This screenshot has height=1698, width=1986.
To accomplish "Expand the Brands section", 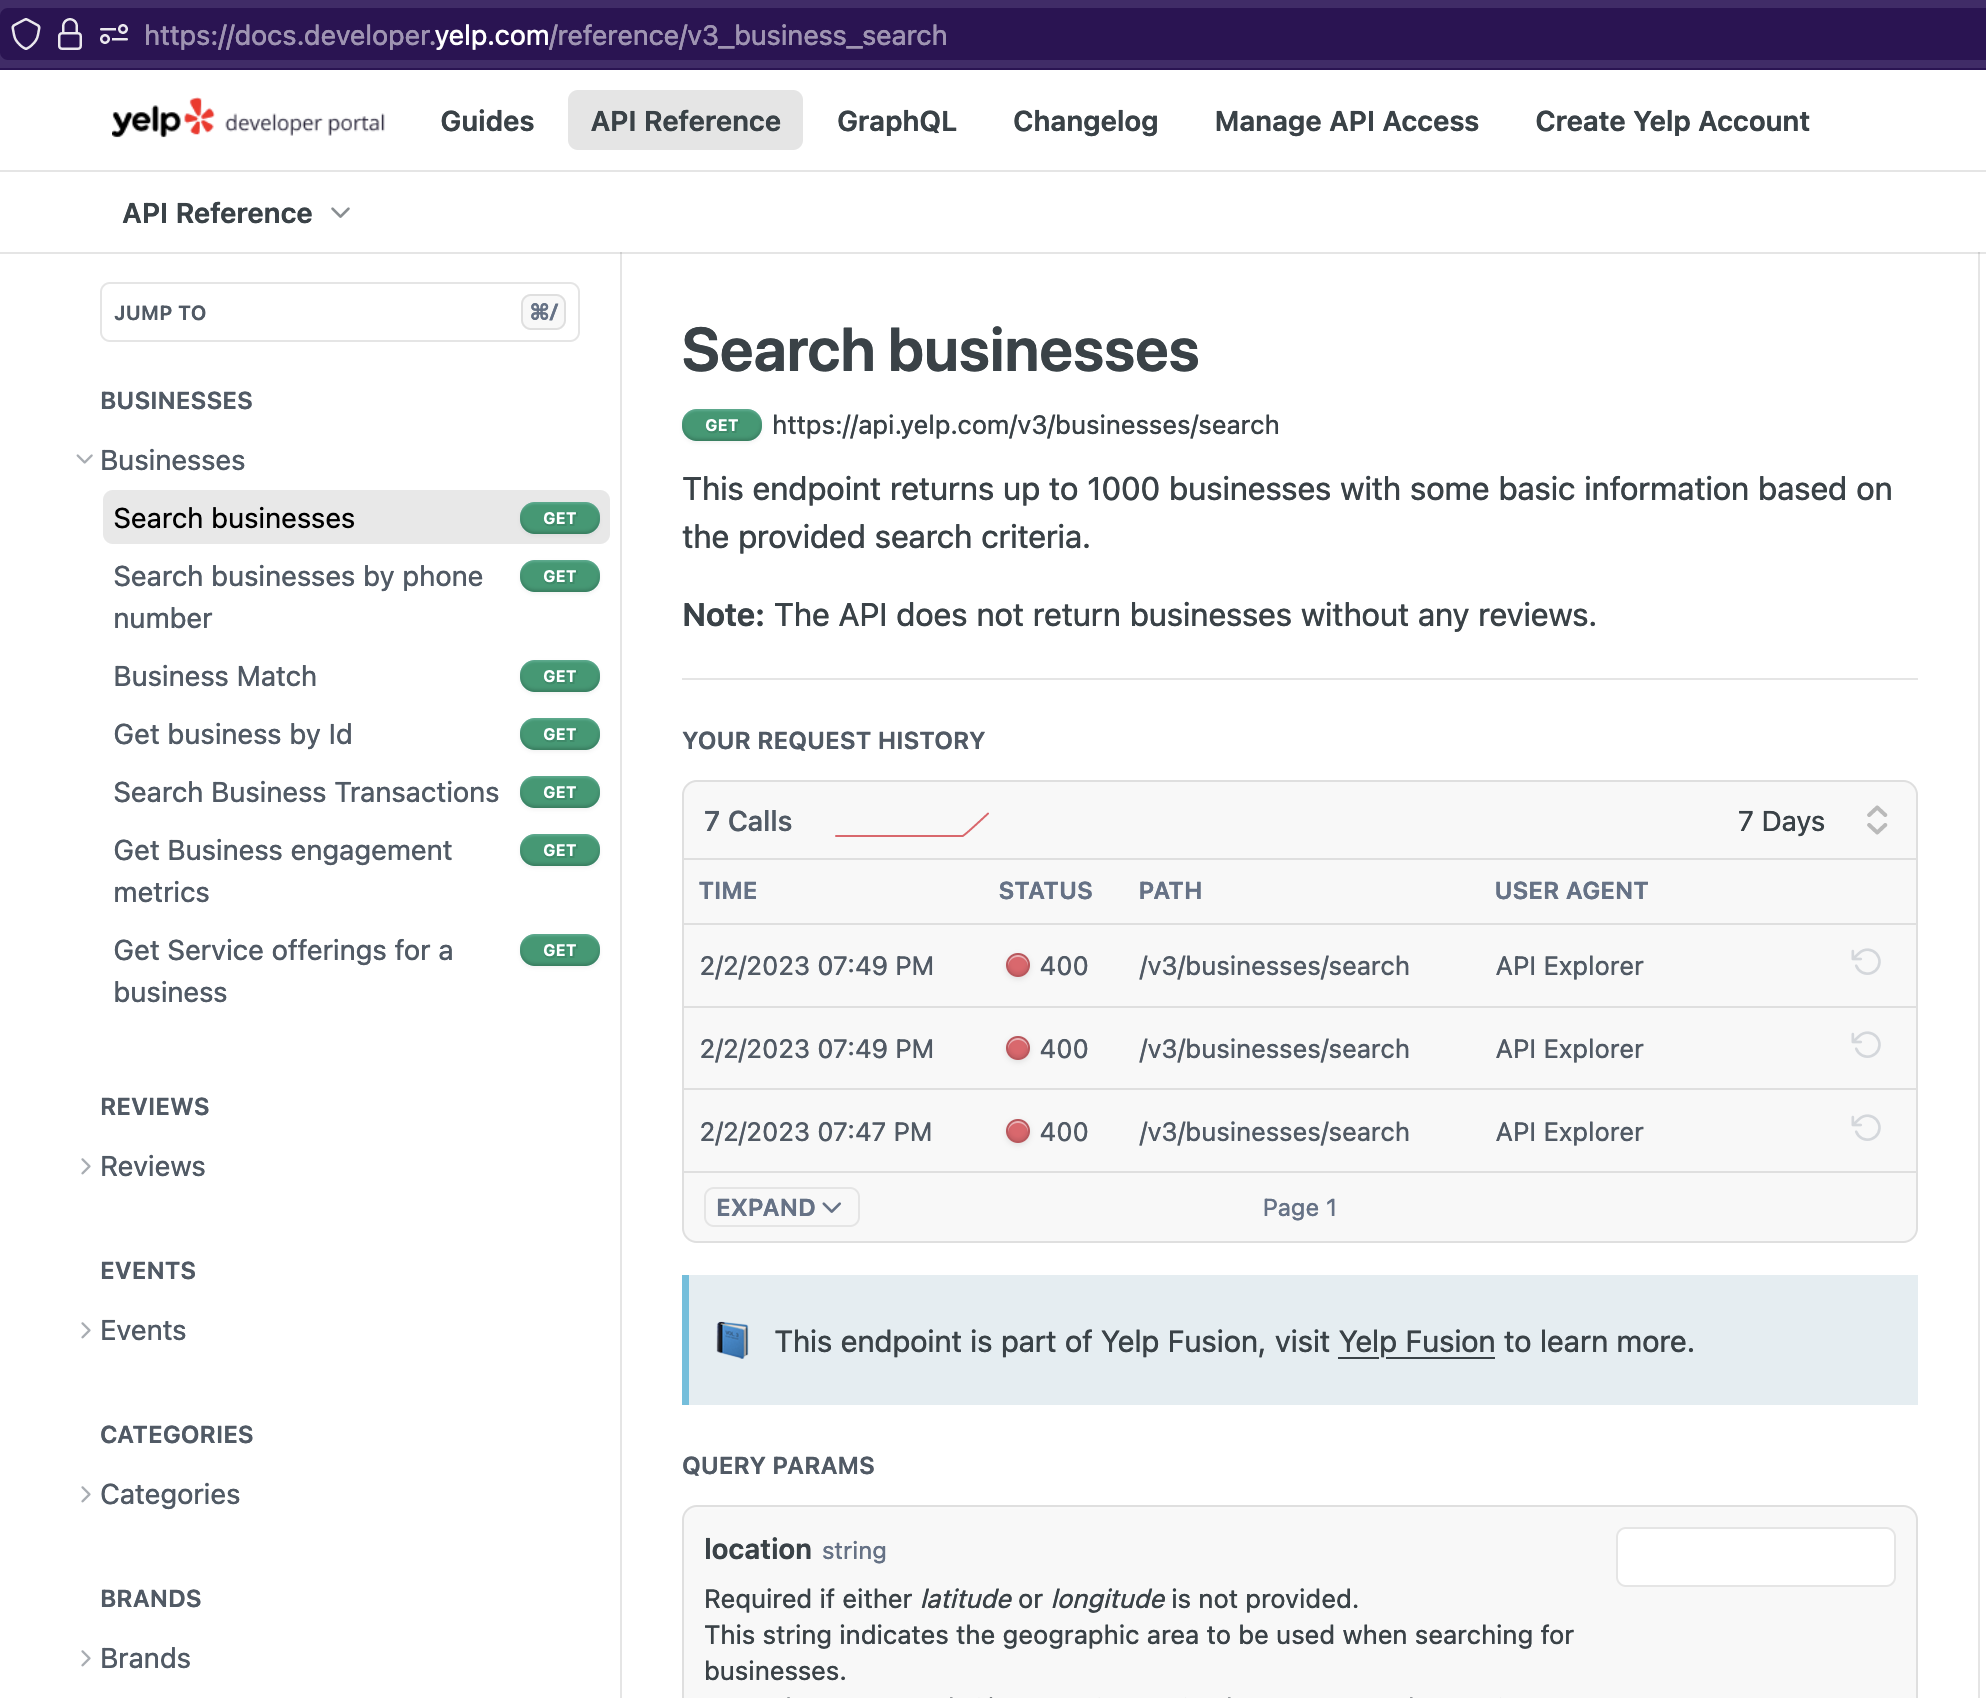I will pos(85,1658).
